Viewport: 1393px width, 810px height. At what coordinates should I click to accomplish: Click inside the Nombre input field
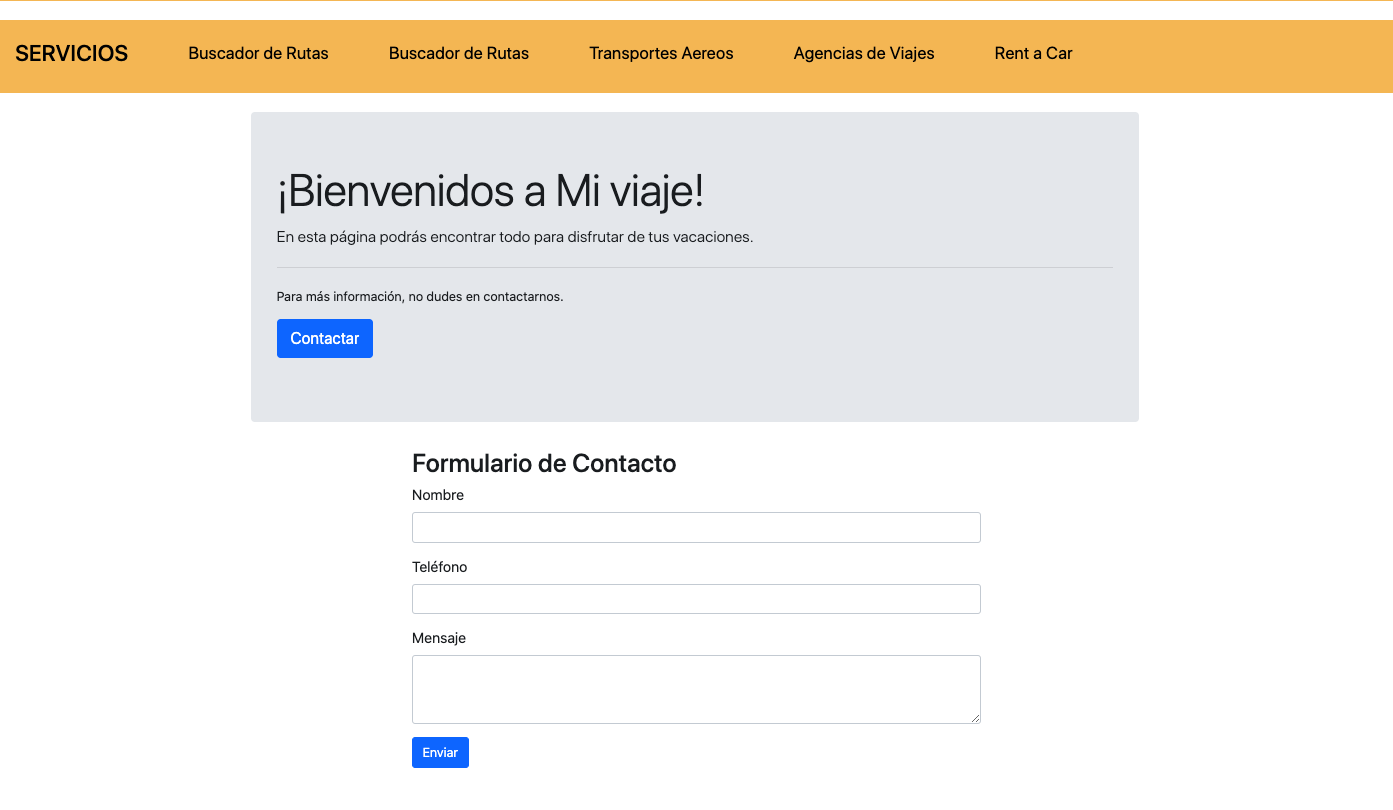tap(696, 527)
